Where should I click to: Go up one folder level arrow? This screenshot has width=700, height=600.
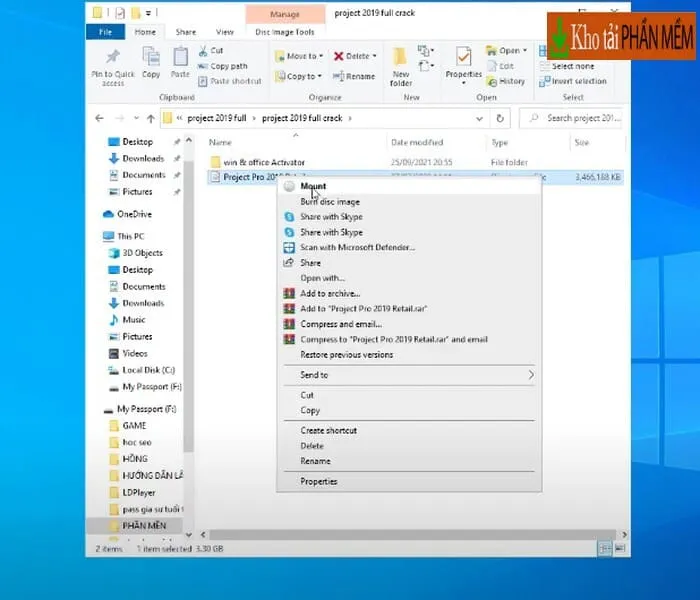point(151,118)
